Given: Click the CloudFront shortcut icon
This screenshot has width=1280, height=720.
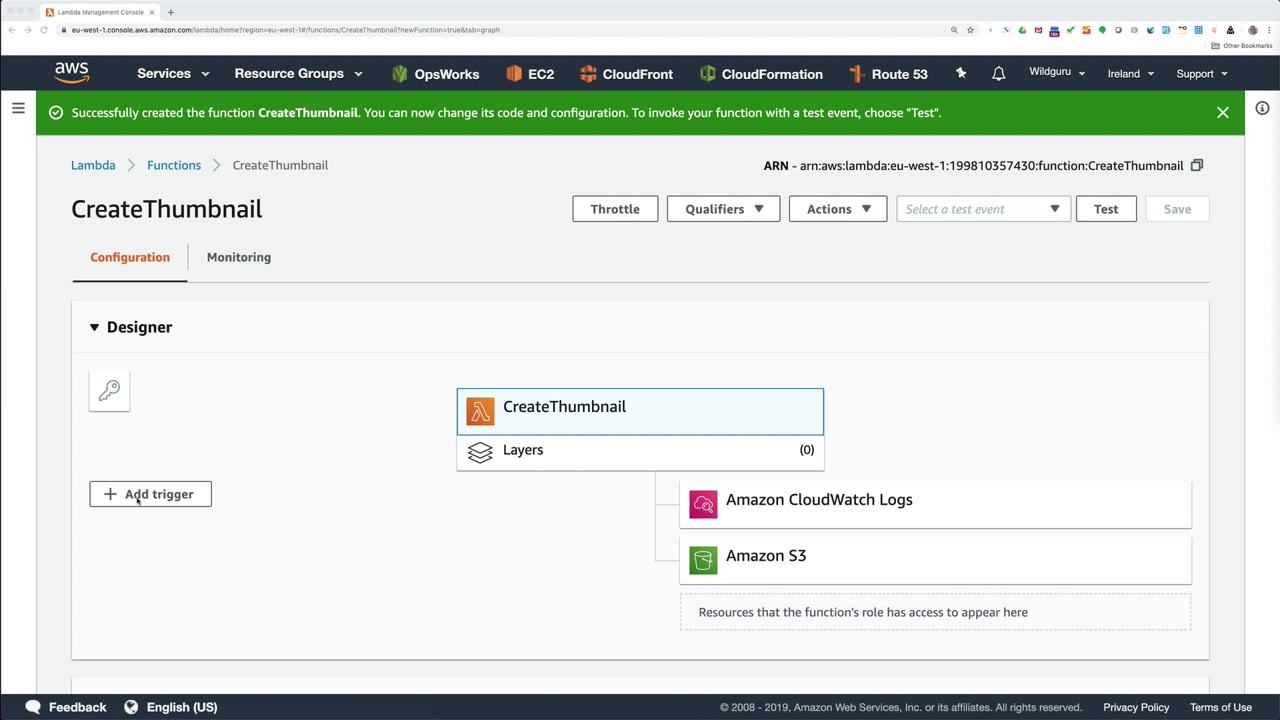Looking at the screenshot, I should pos(588,73).
